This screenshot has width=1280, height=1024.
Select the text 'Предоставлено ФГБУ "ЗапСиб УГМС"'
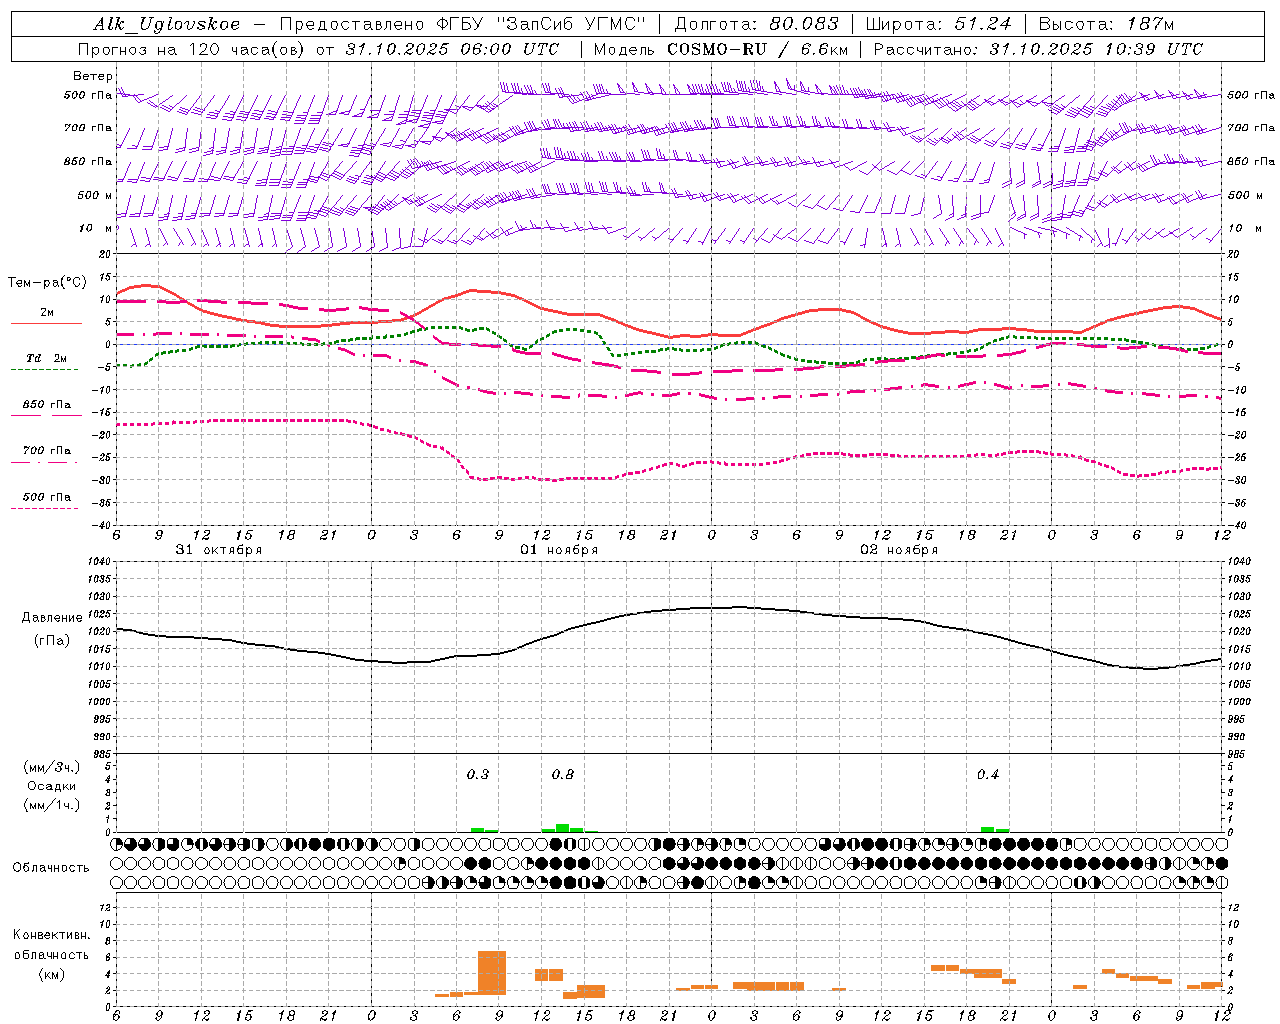[463, 24]
